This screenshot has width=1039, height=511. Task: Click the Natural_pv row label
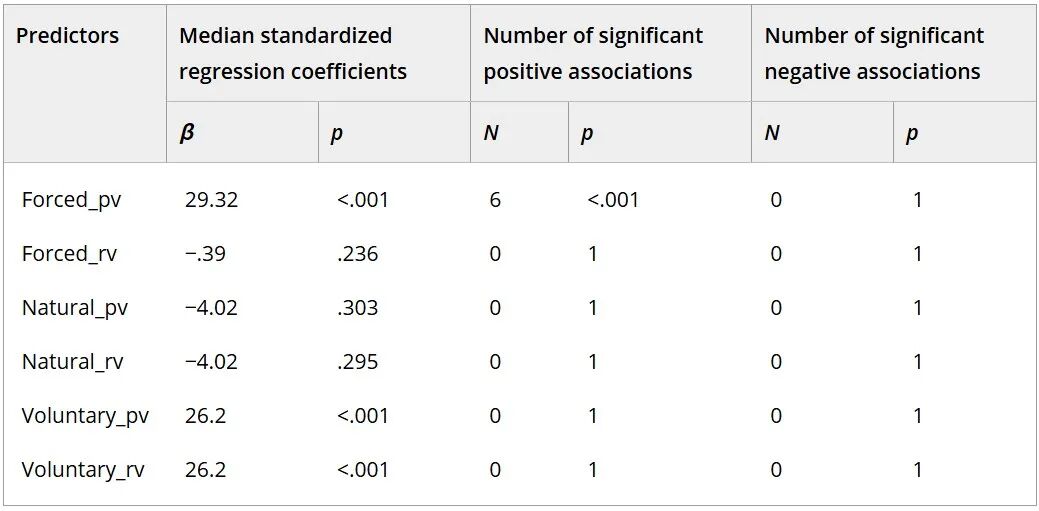(74, 308)
